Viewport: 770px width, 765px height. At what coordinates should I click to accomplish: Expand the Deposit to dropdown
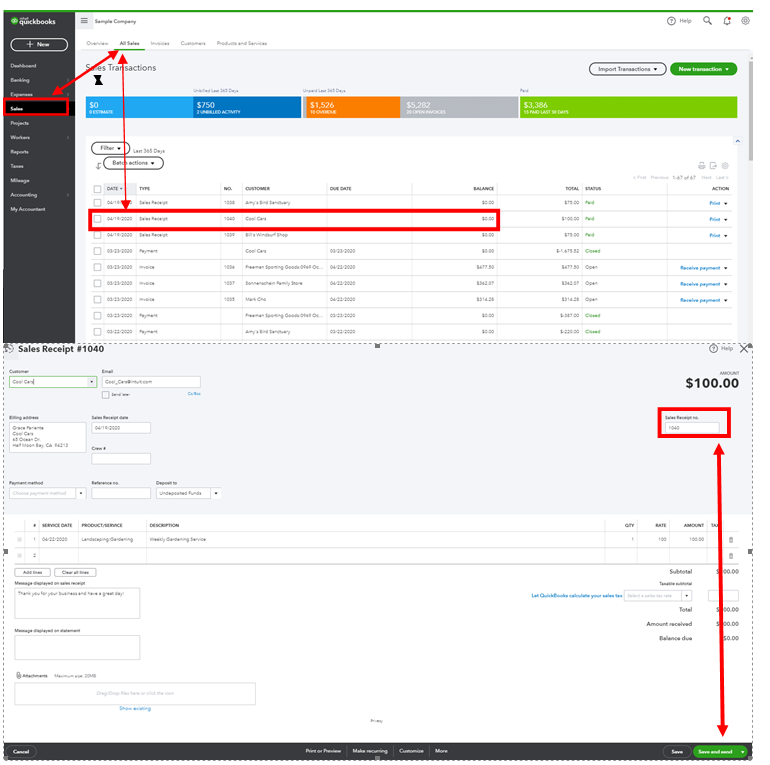(x=216, y=493)
